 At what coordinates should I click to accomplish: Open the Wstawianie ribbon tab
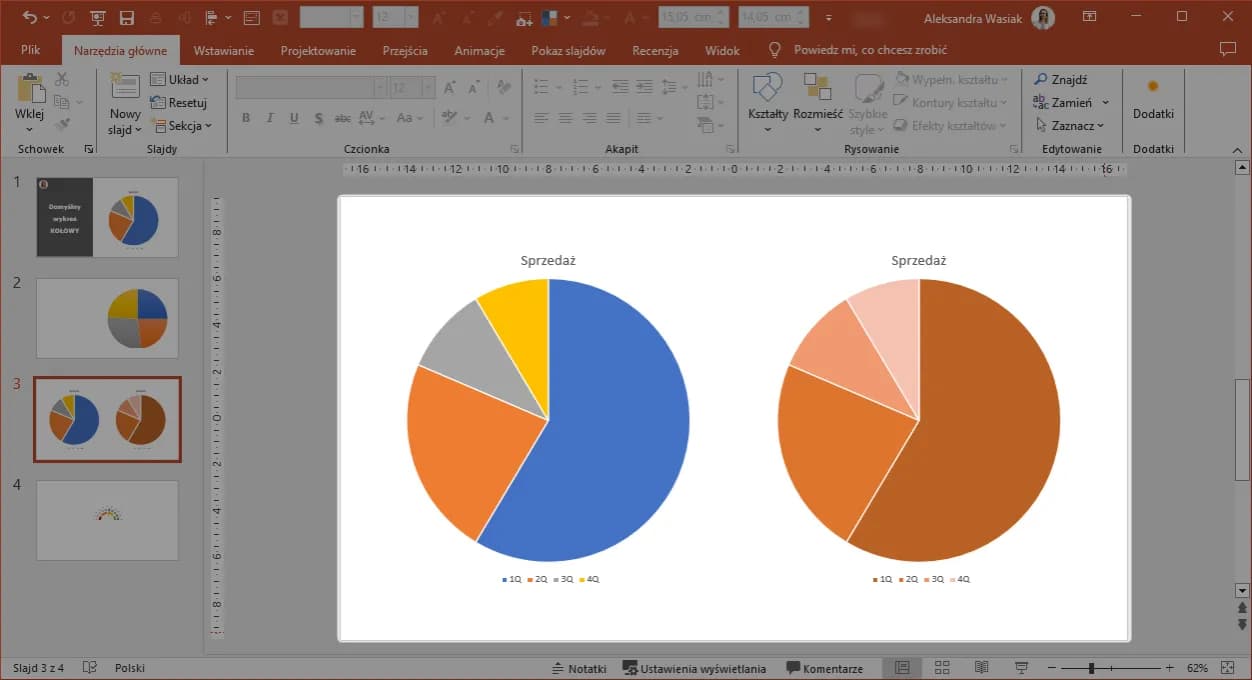point(224,50)
